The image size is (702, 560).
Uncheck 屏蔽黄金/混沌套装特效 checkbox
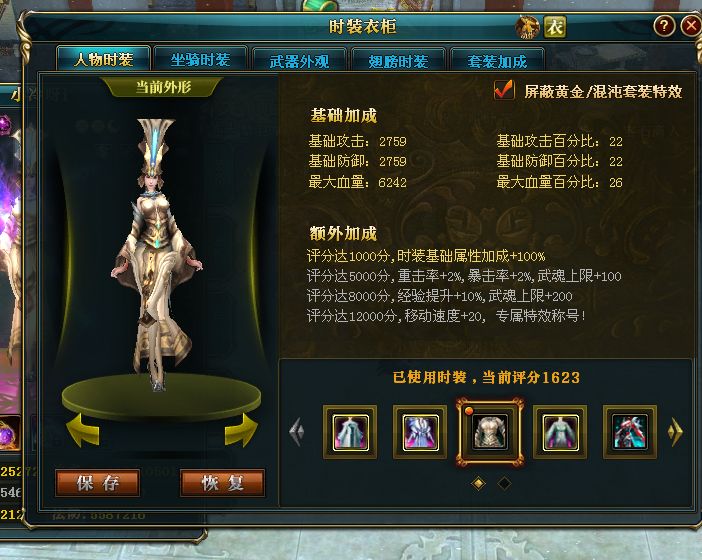[504, 90]
